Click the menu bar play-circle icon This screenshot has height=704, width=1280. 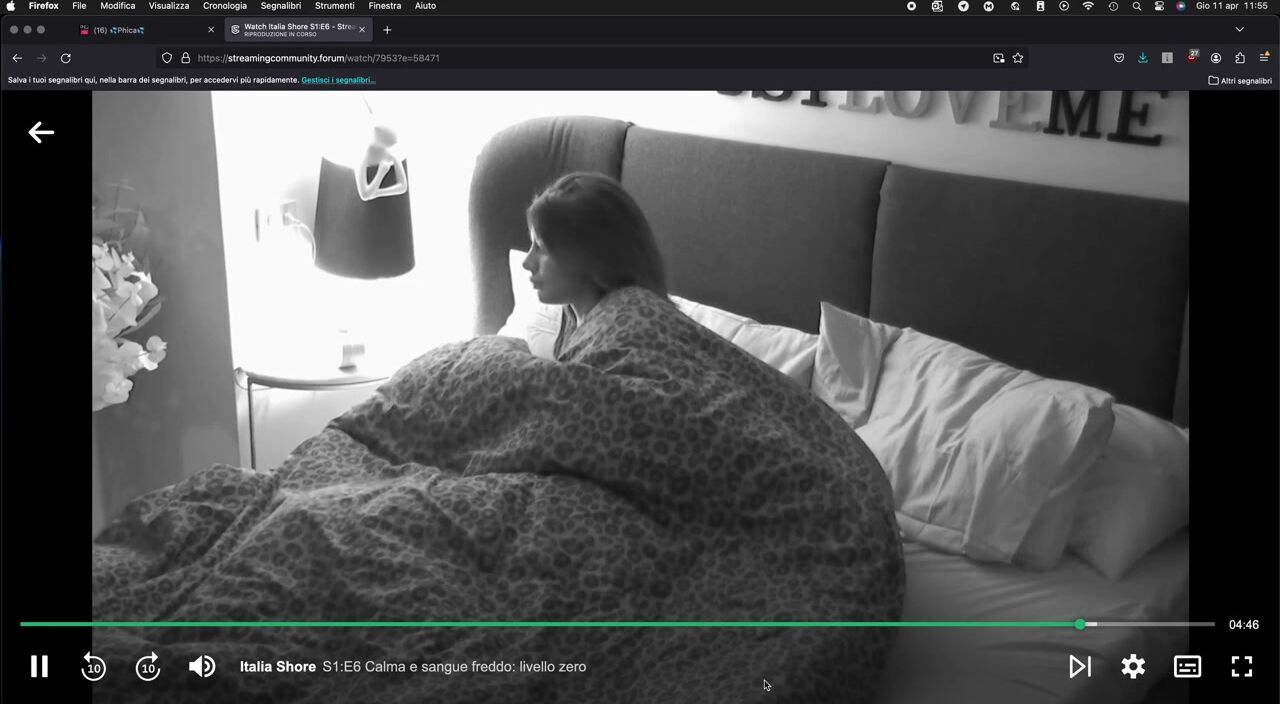(1064, 6)
